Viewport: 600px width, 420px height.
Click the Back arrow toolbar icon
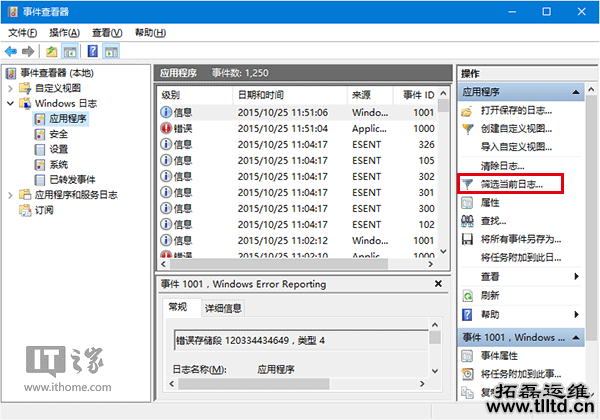point(11,51)
